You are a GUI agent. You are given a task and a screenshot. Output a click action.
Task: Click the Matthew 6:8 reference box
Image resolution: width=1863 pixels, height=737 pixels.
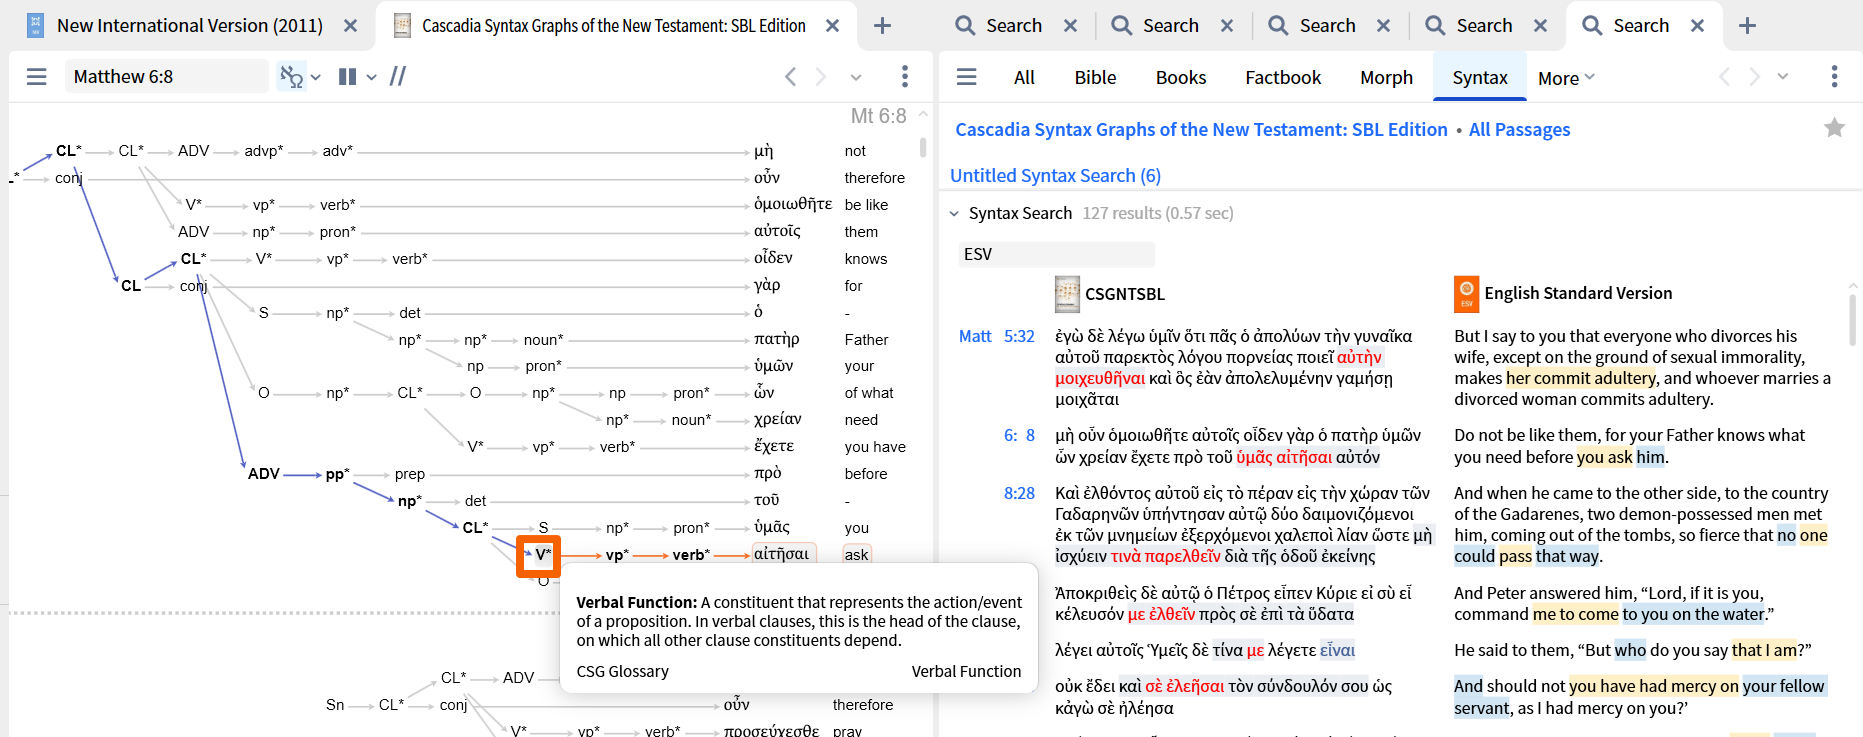coord(166,77)
